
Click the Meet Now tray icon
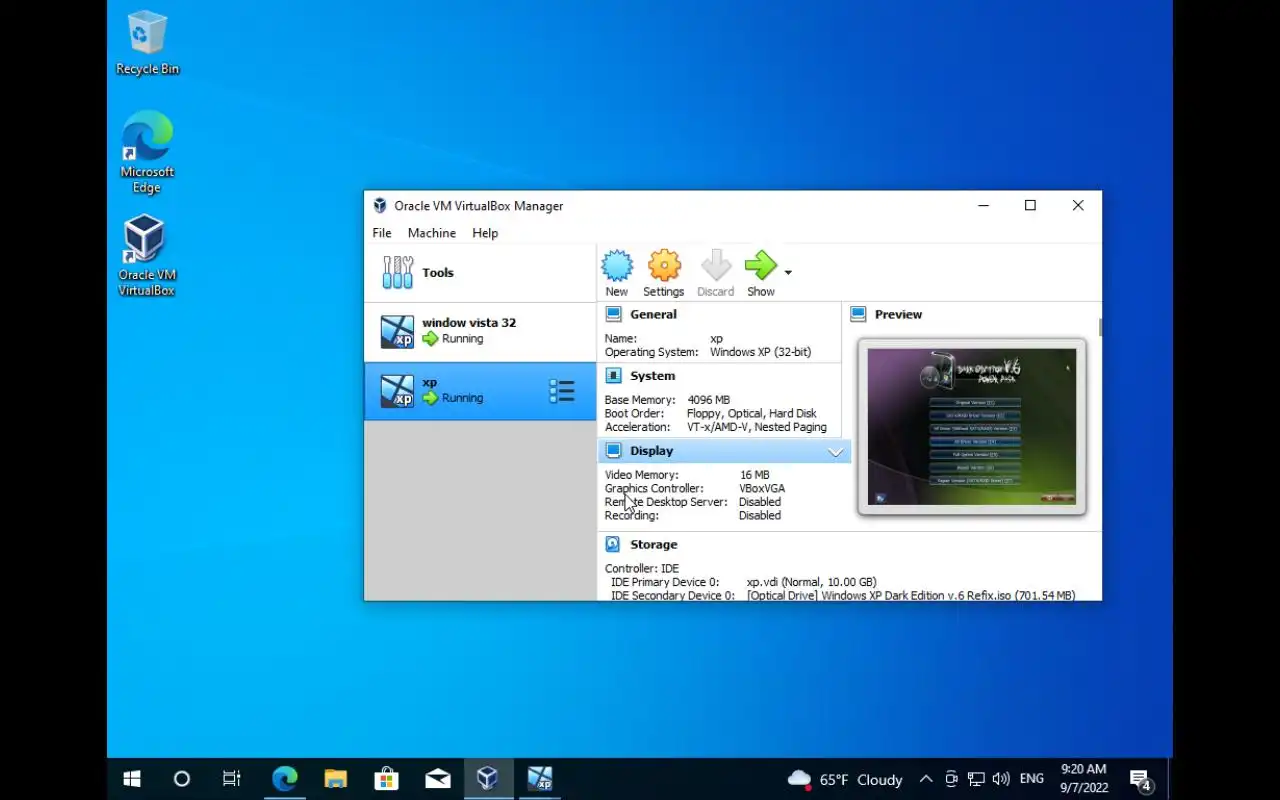coord(951,779)
